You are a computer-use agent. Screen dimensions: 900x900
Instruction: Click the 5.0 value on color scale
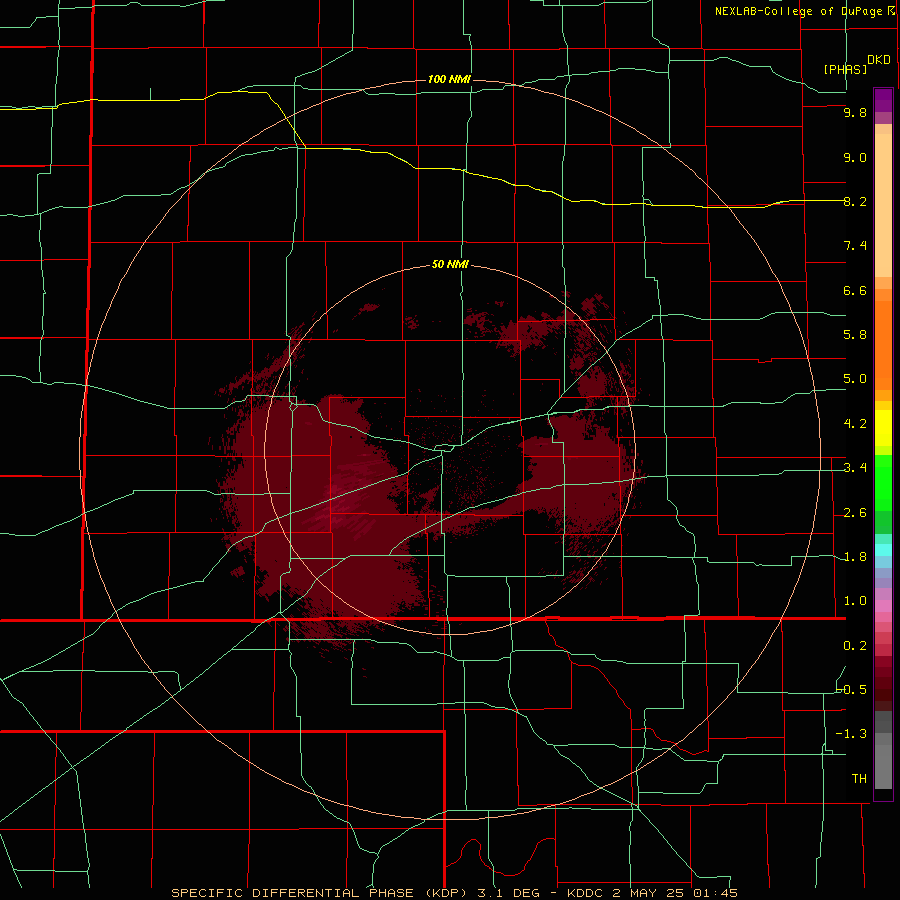click(855, 379)
